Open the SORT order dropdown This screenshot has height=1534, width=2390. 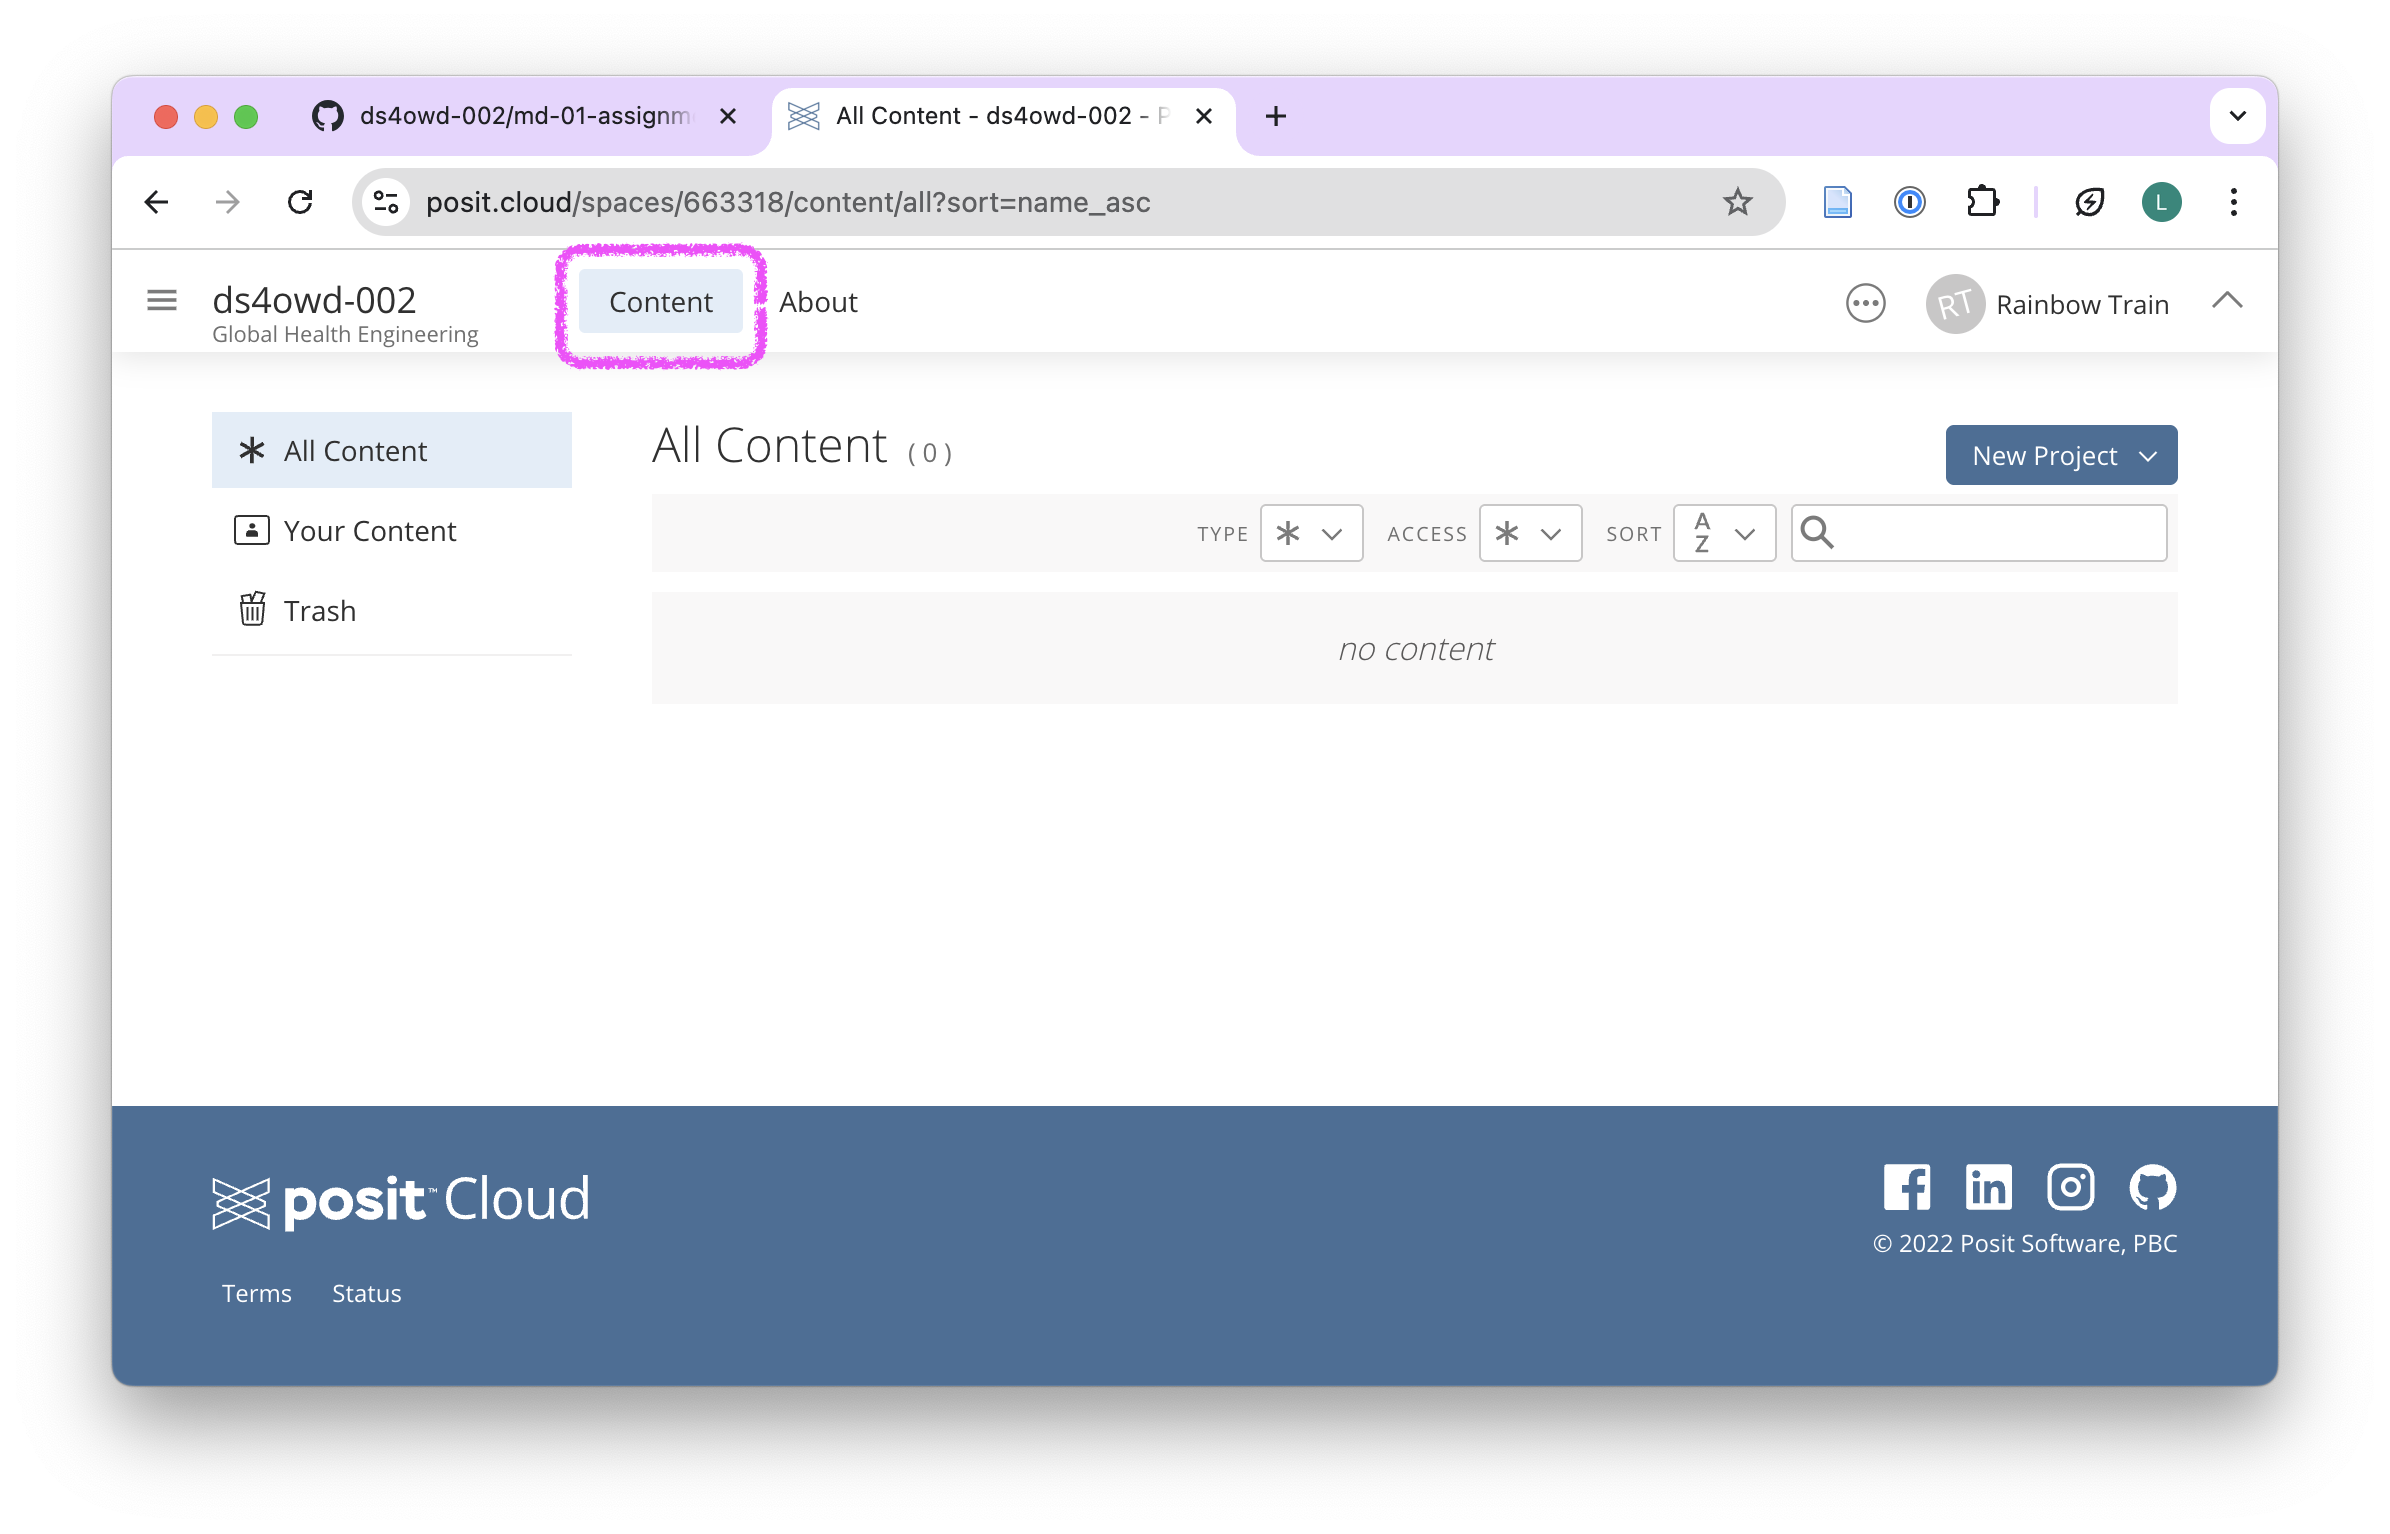coord(1724,533)
